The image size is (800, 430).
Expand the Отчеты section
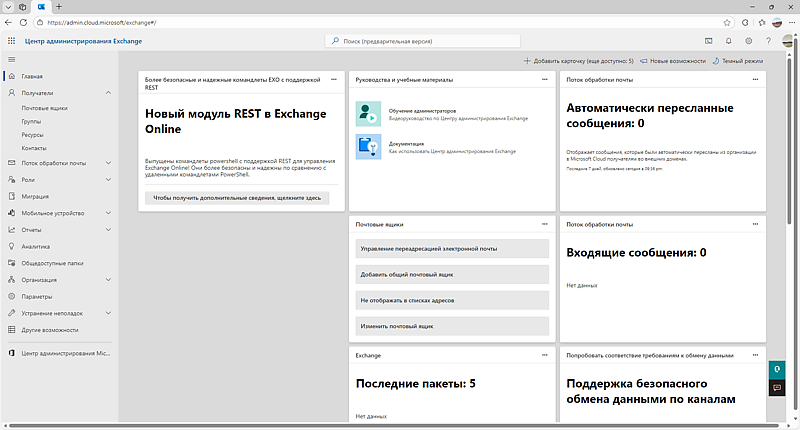[x=108, y=230]
